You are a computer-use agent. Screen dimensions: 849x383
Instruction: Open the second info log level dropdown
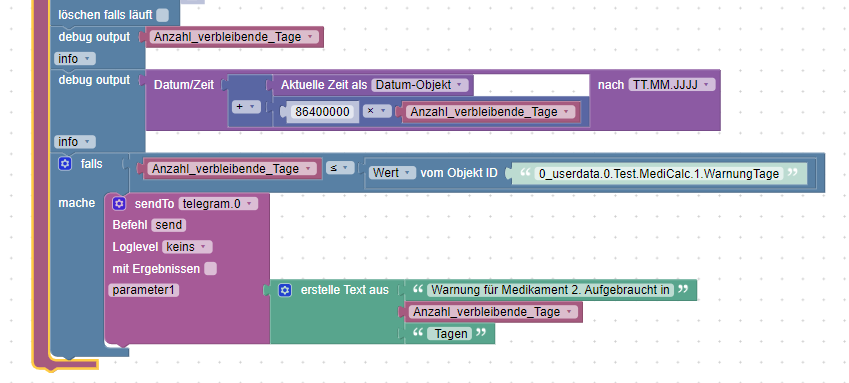(x=75, y=142)
